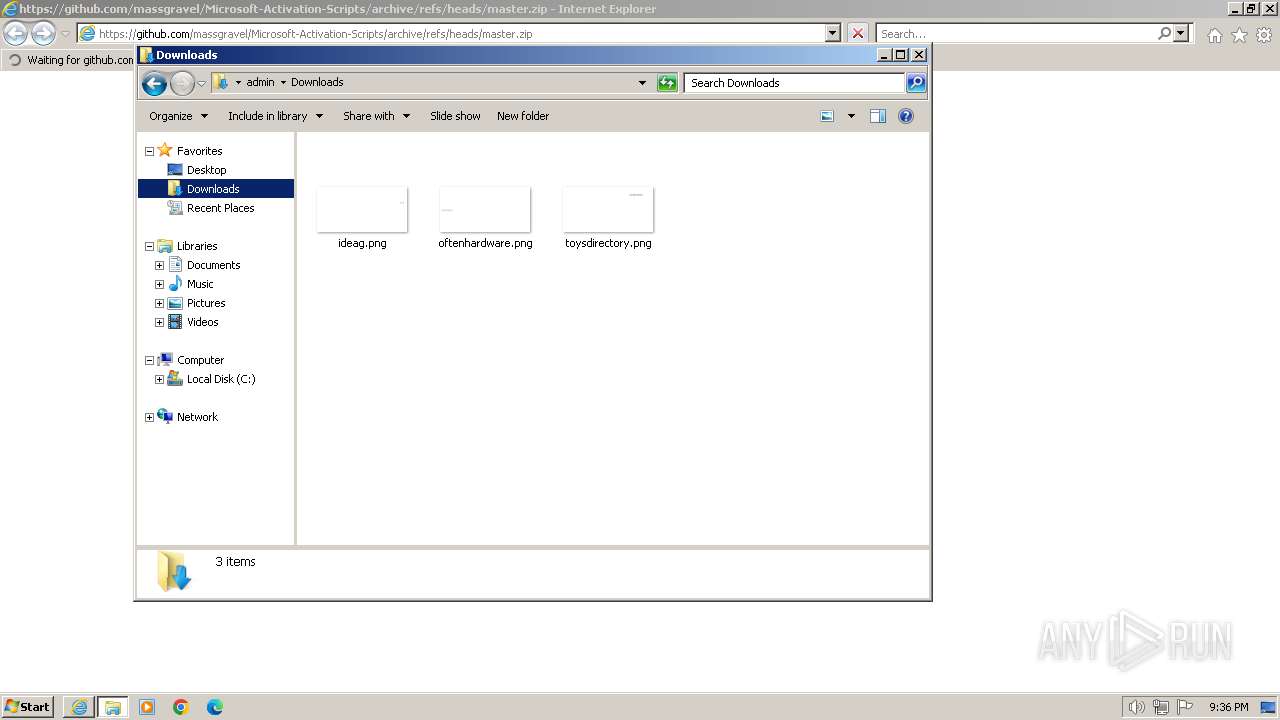Open Internet Explorer Home page icon
The width and height of the screenshot is (1280, 720).
(1214, 35)
